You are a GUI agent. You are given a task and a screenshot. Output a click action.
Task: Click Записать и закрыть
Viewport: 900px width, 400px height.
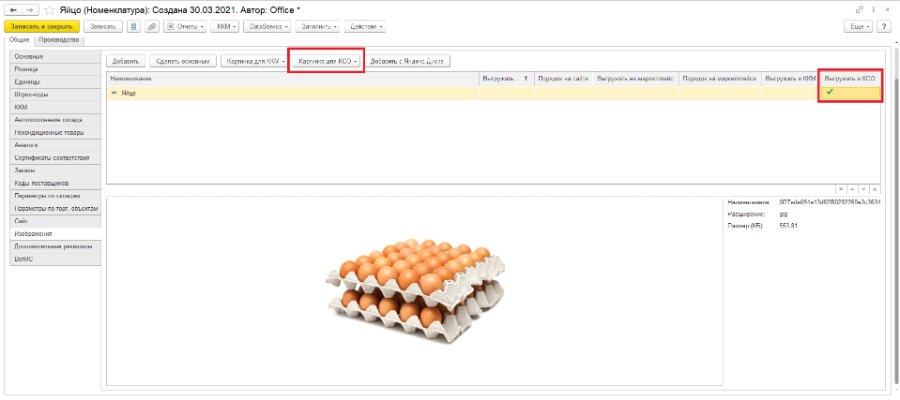coord(41,26)
